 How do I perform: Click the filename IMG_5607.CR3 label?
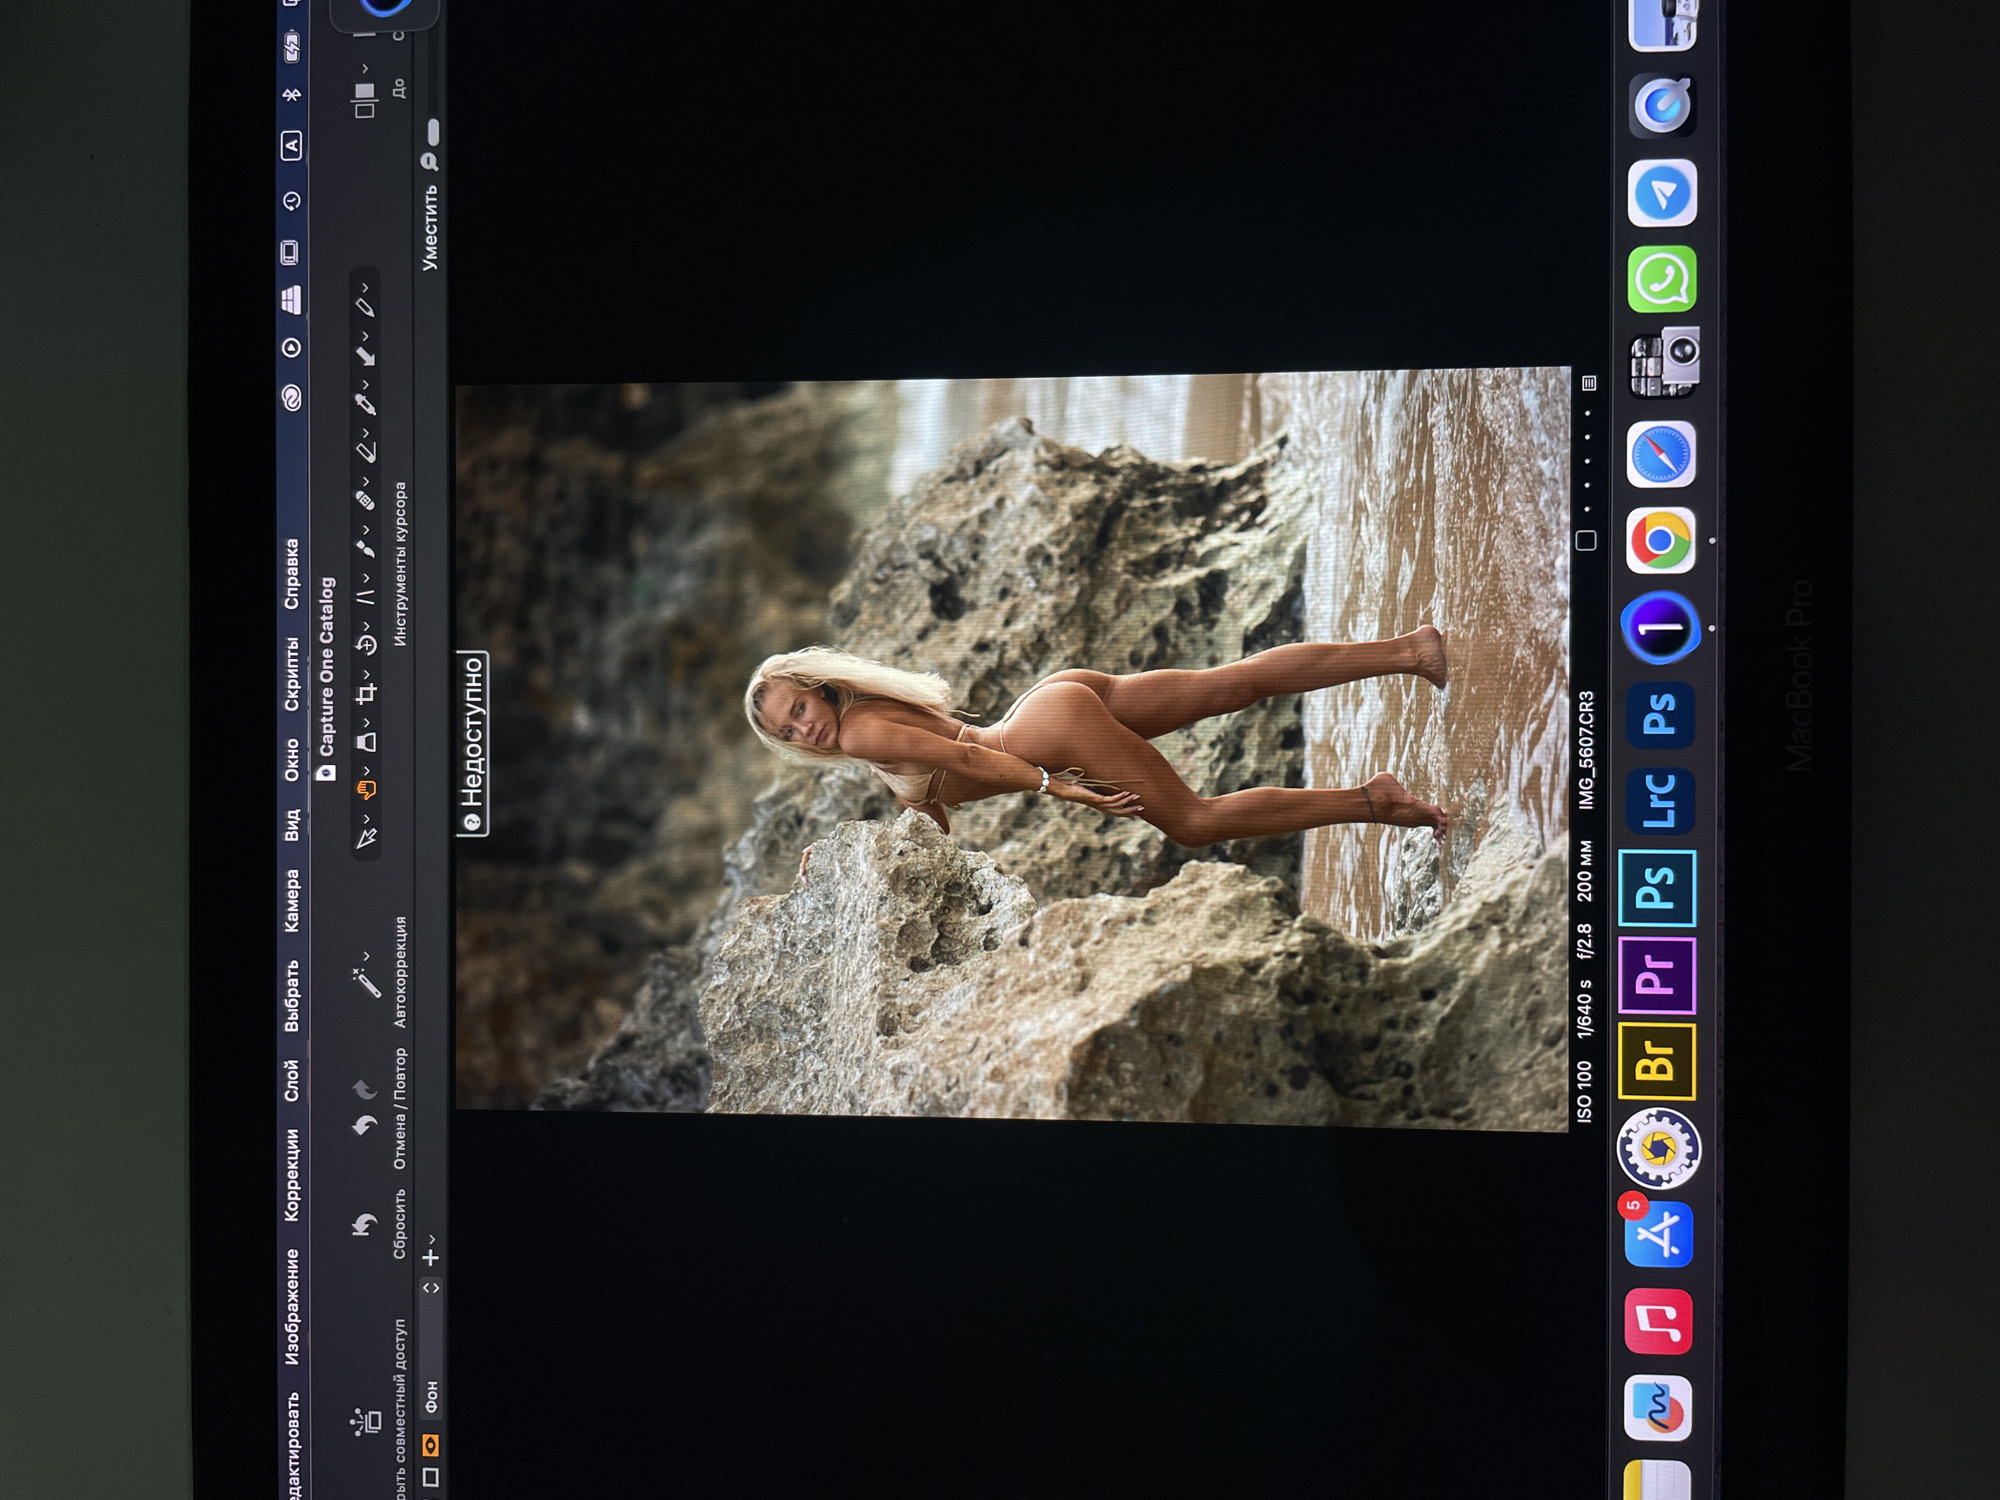(x=1586, y=751)
